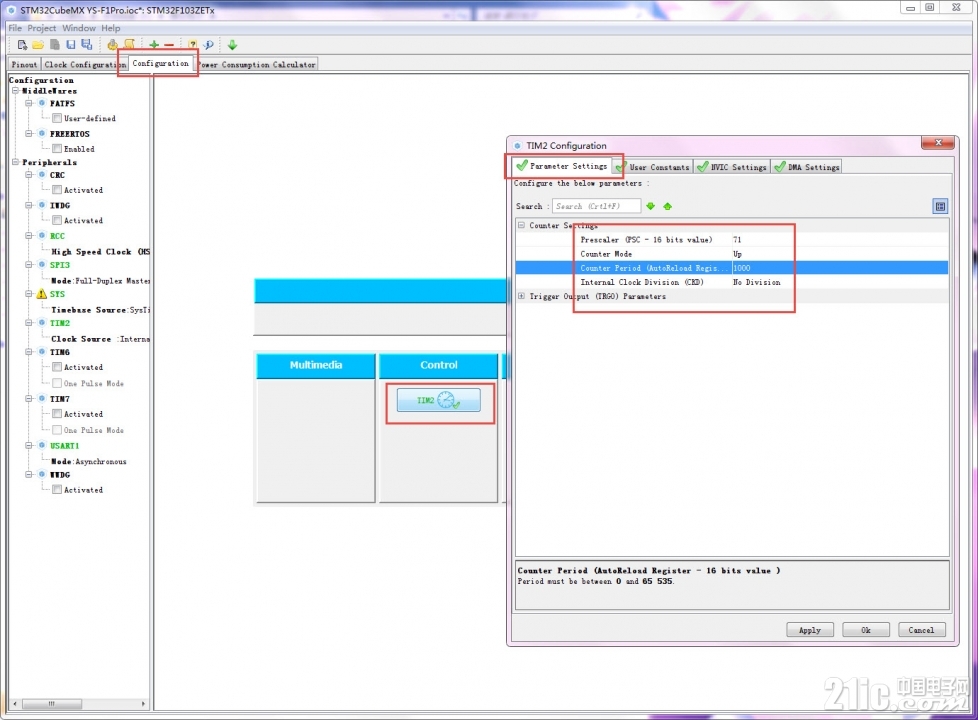Switch to the User Constants tab

pos(653,167)
